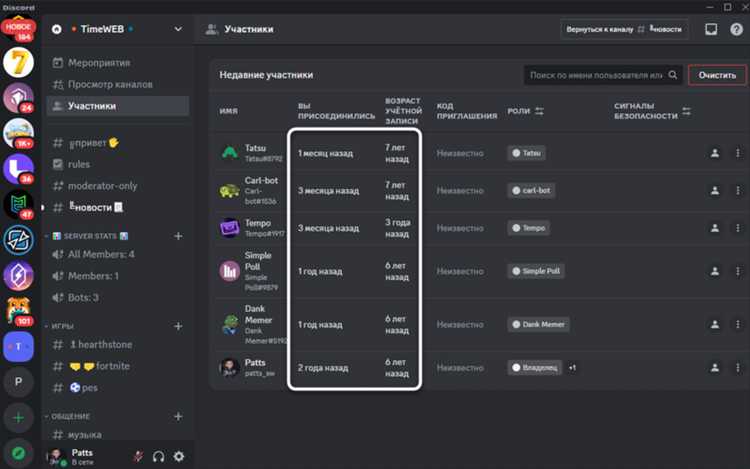Add channel to SERVER STATS category

tap(178, 236)
